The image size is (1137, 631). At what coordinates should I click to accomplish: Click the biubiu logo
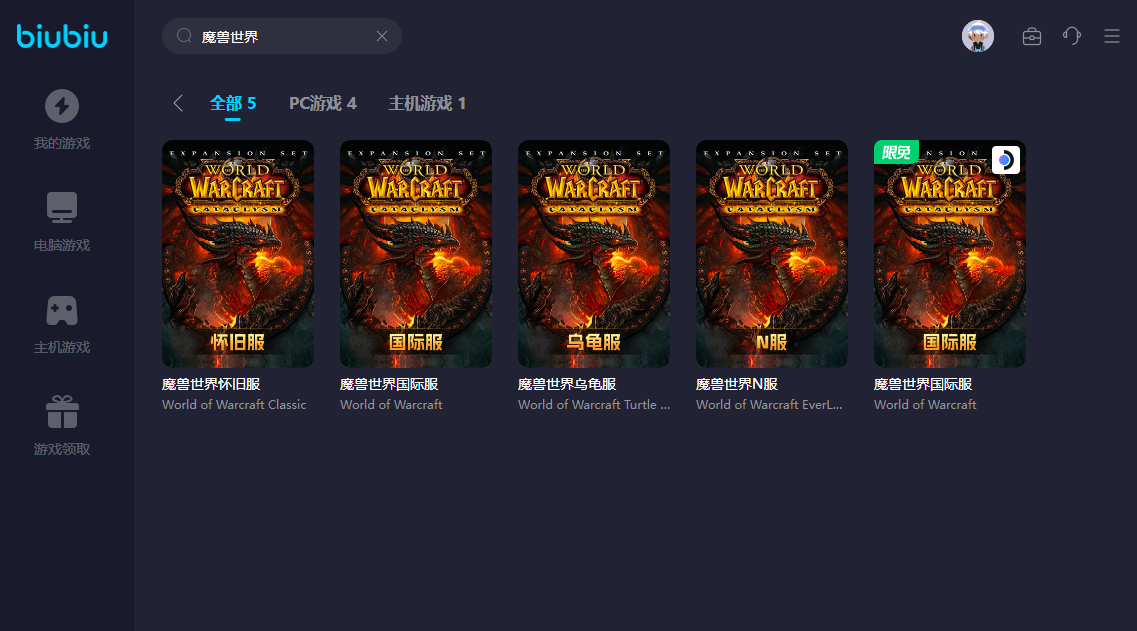(x=62, y=37)
